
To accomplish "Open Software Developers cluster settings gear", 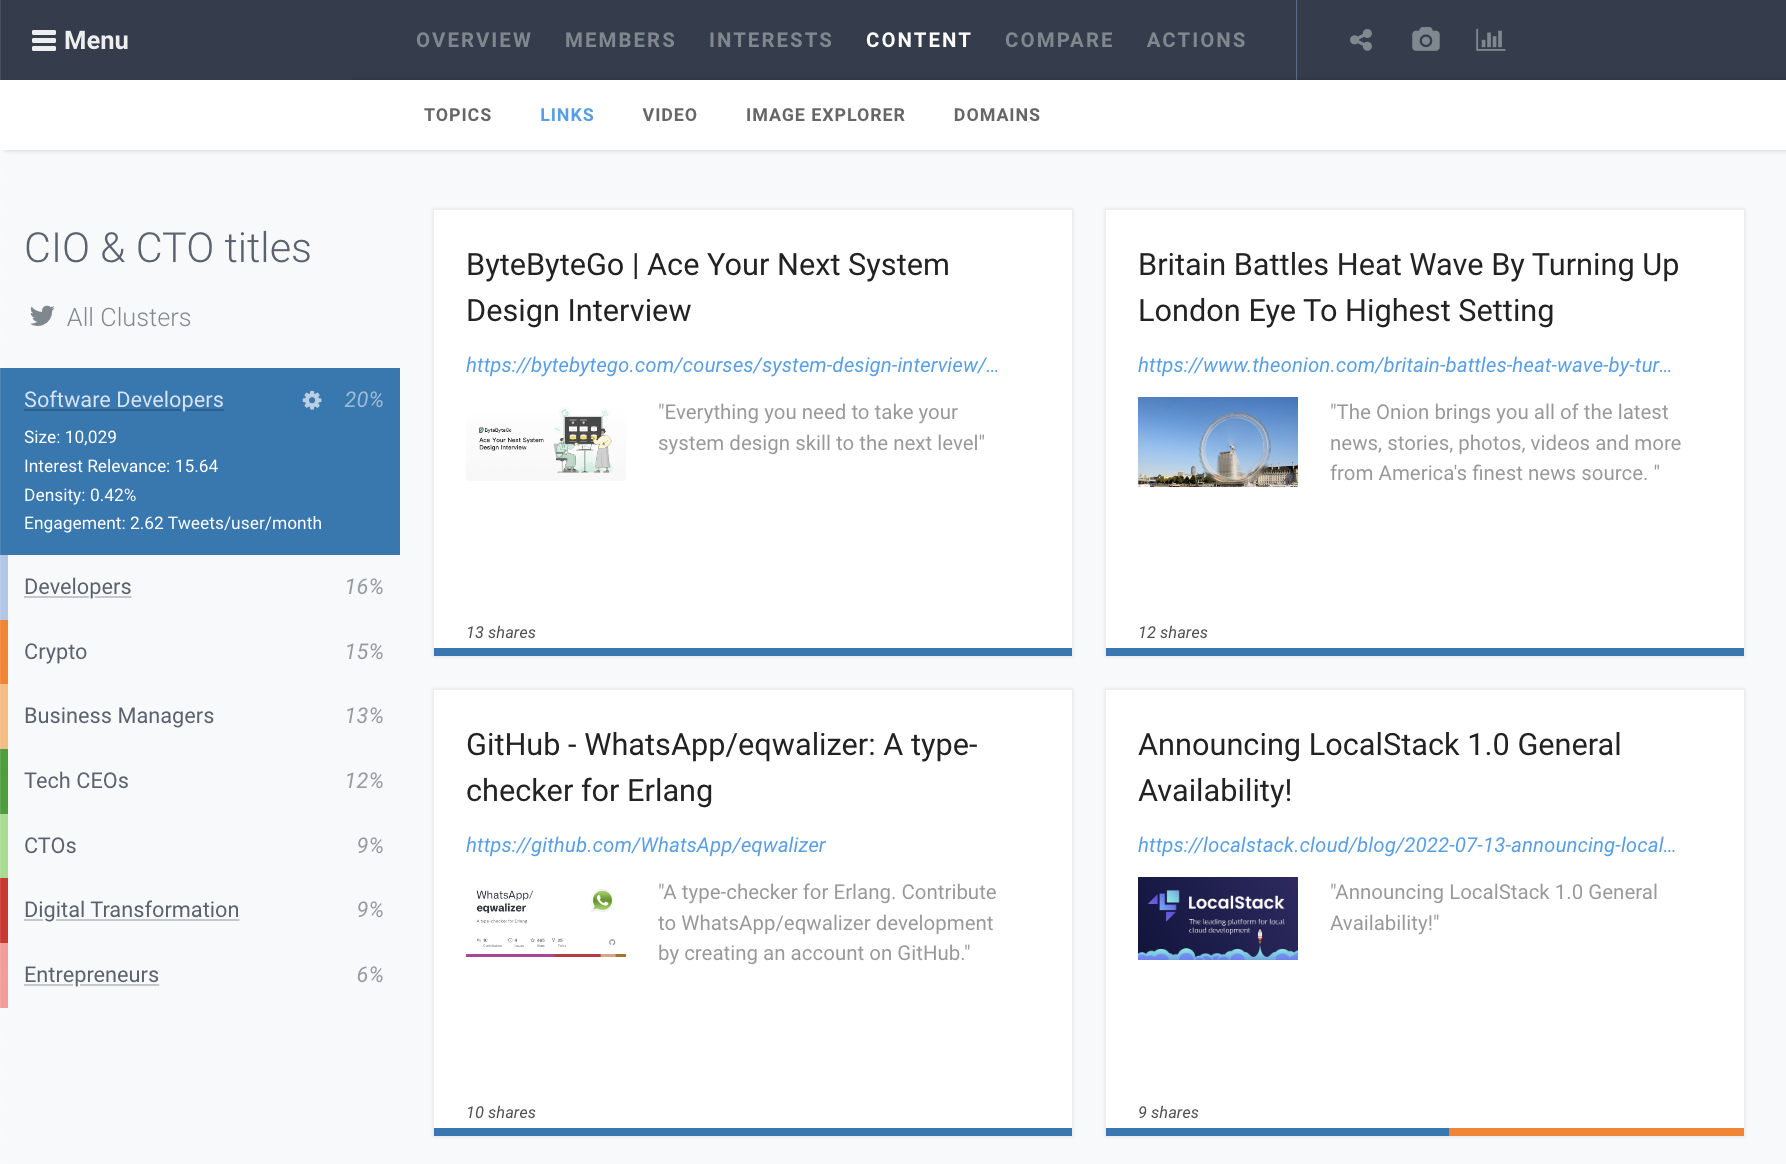I will 312,400.
